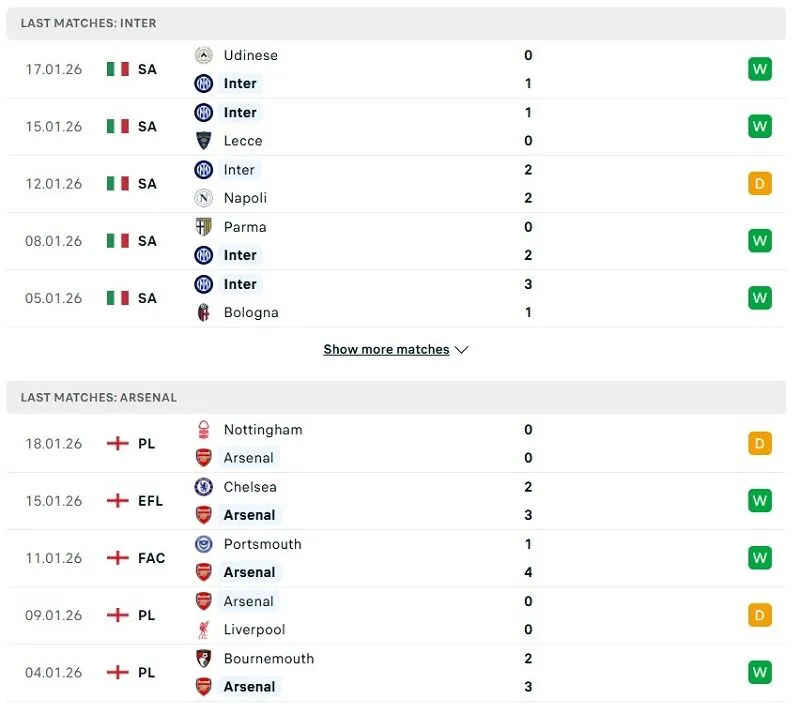Click the D badge on Nottingham match
This screenshot has width=800, height=714.
click(x=759, y=443)
